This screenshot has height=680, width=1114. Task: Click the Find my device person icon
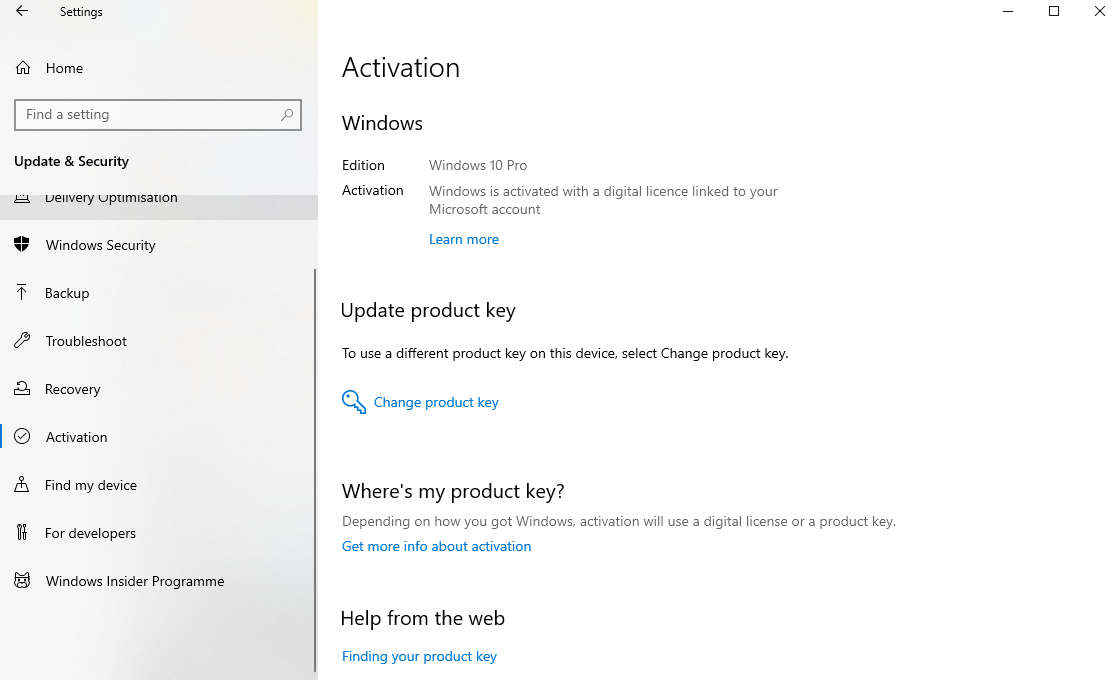[22, 485]
